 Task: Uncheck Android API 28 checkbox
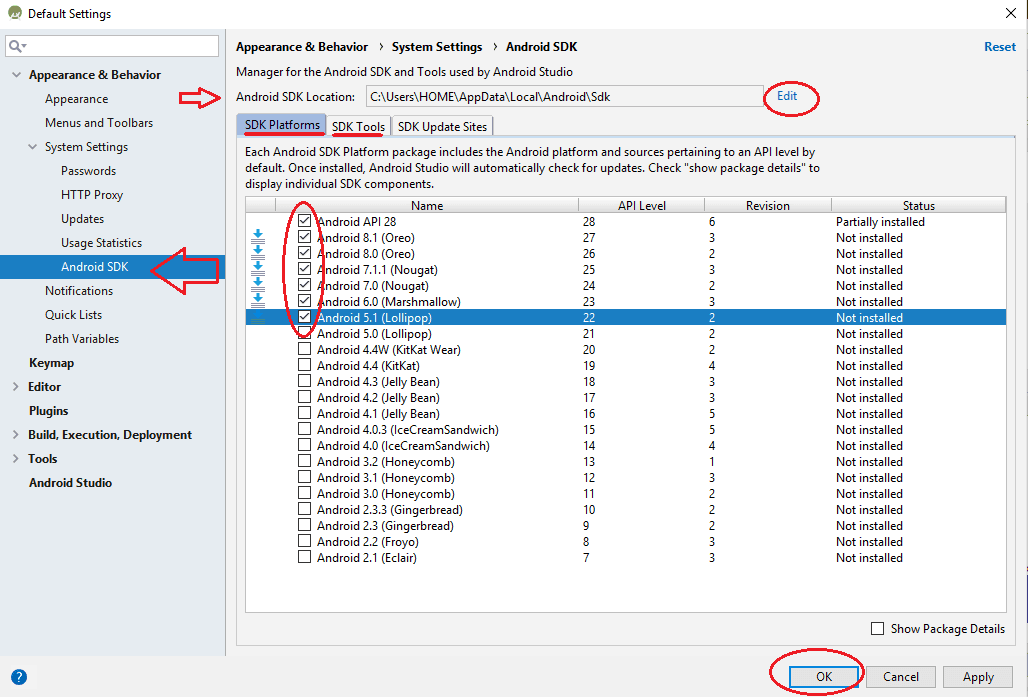click(304, 221)
